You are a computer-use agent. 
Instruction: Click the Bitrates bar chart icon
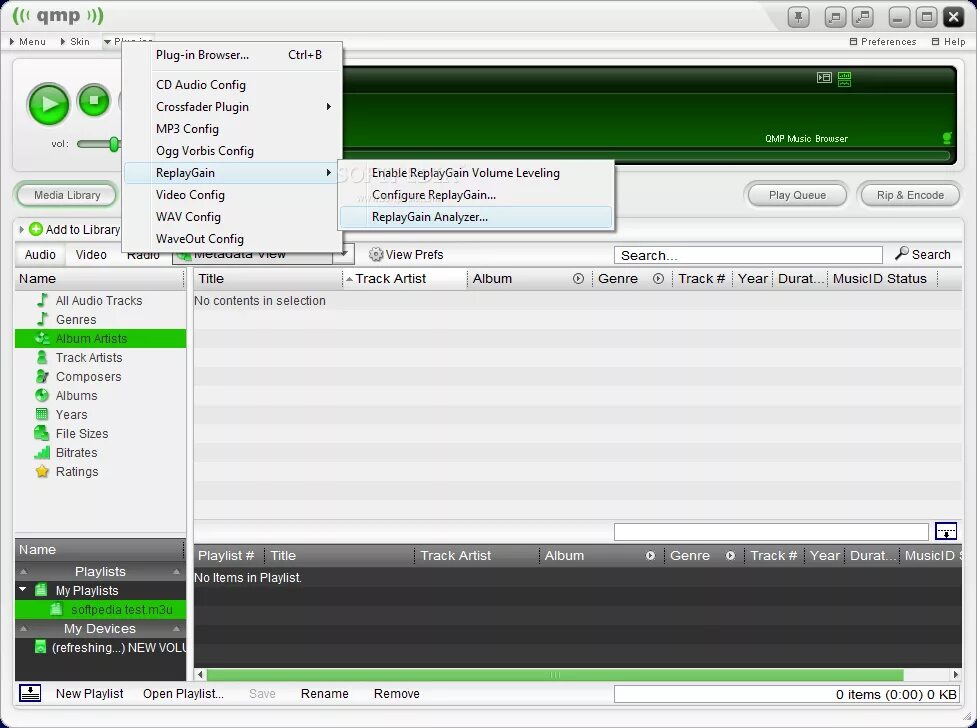(42, 453)
